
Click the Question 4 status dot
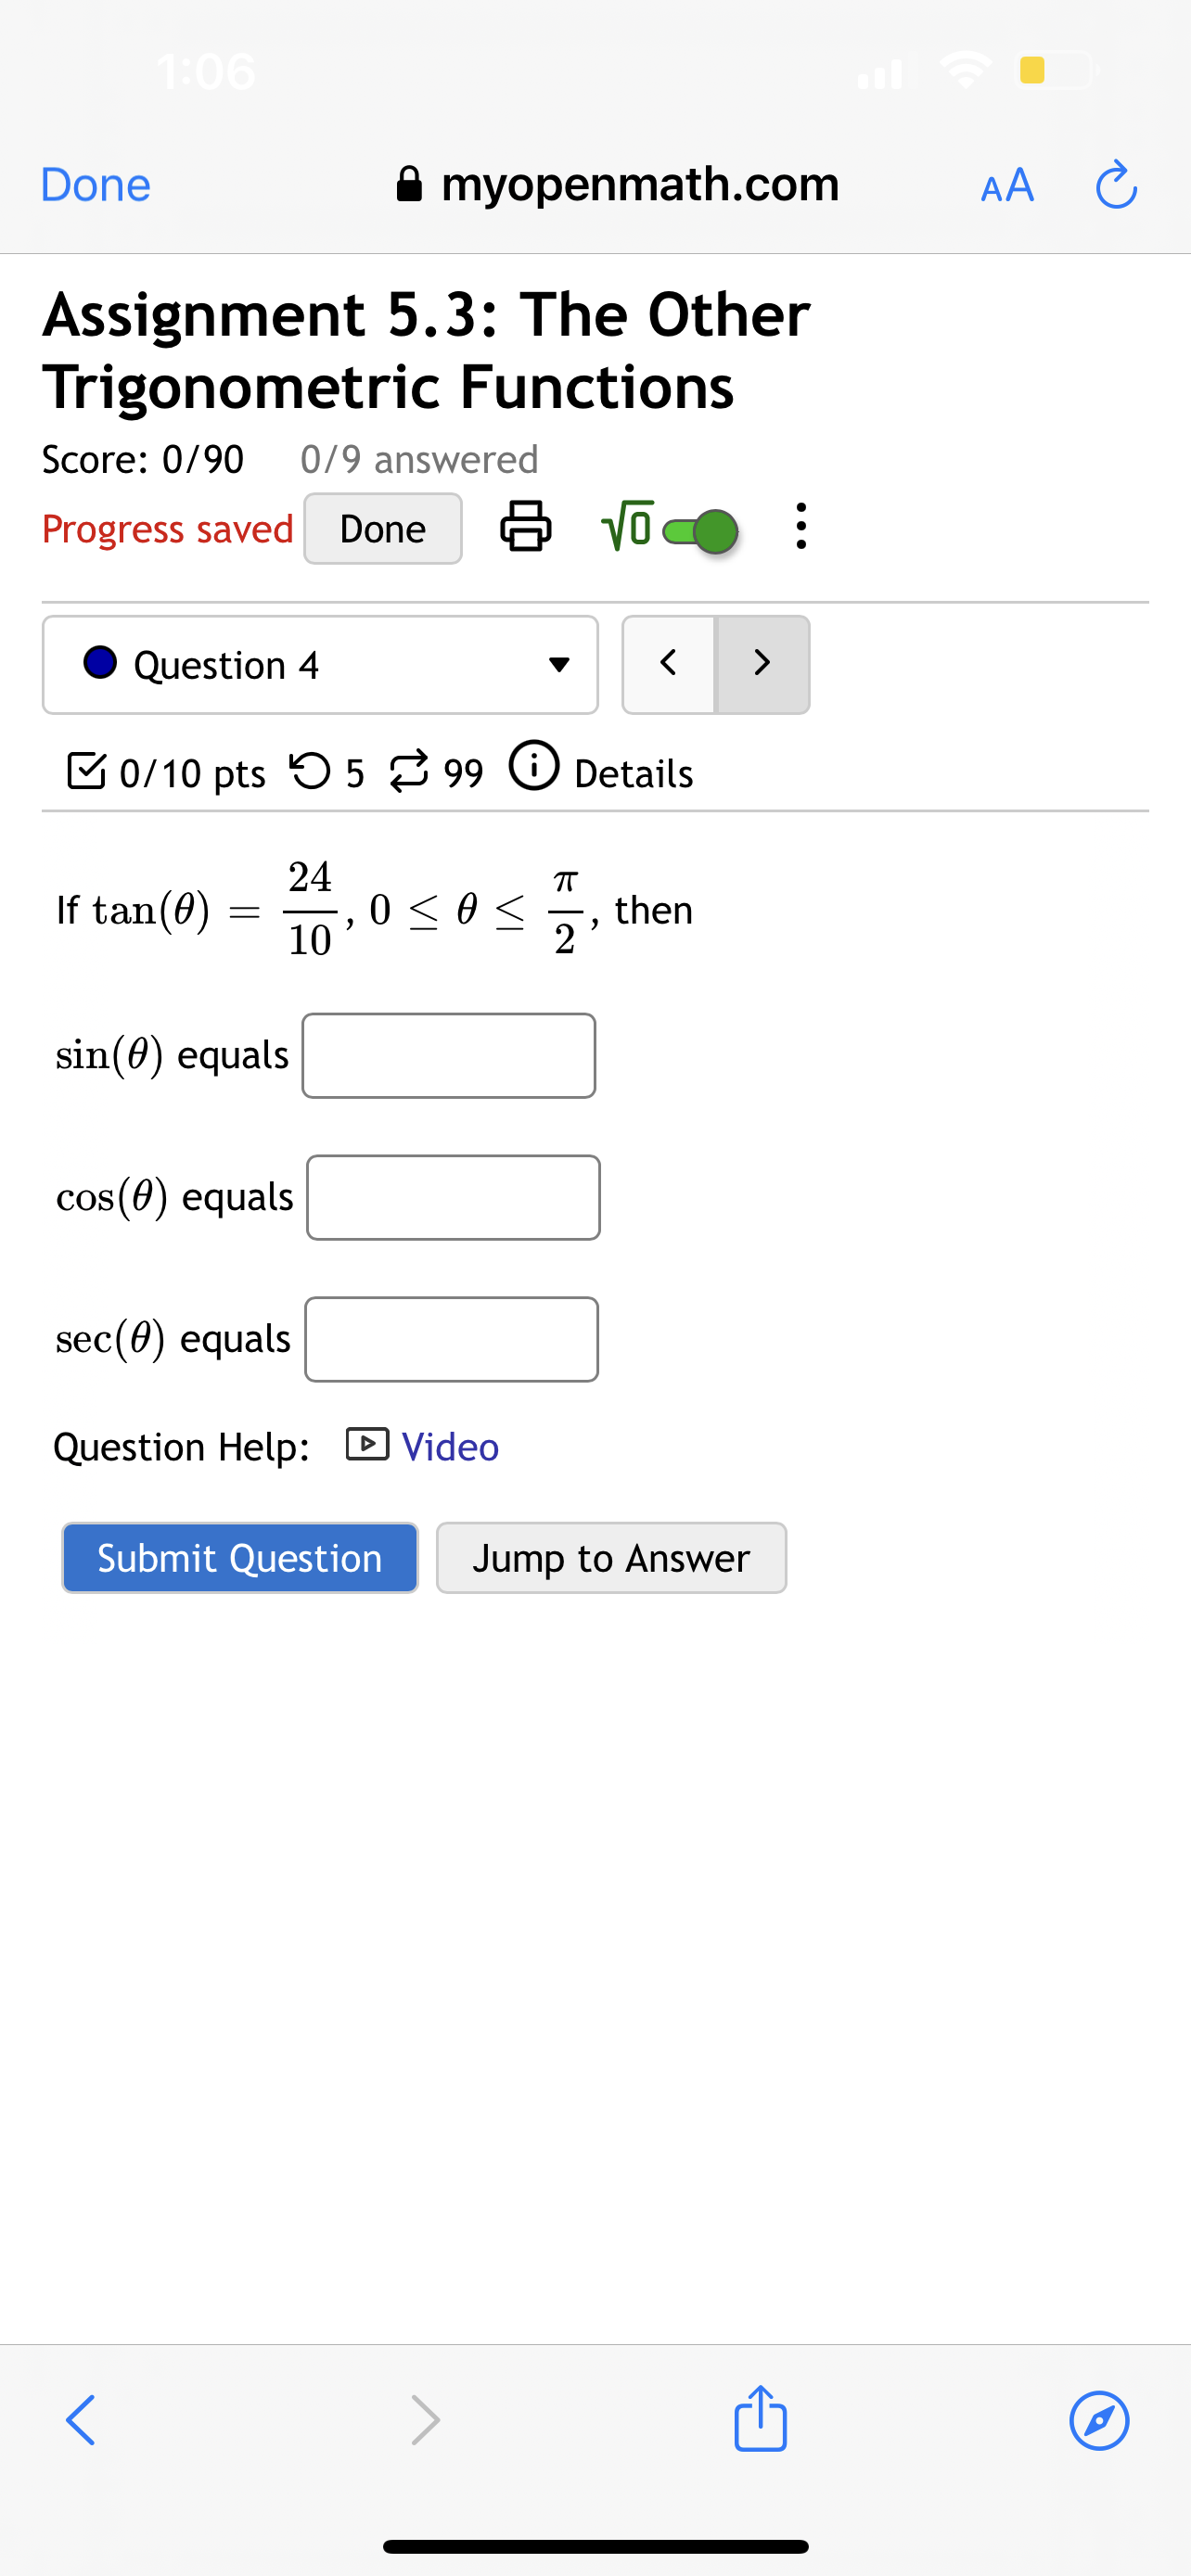99,663
